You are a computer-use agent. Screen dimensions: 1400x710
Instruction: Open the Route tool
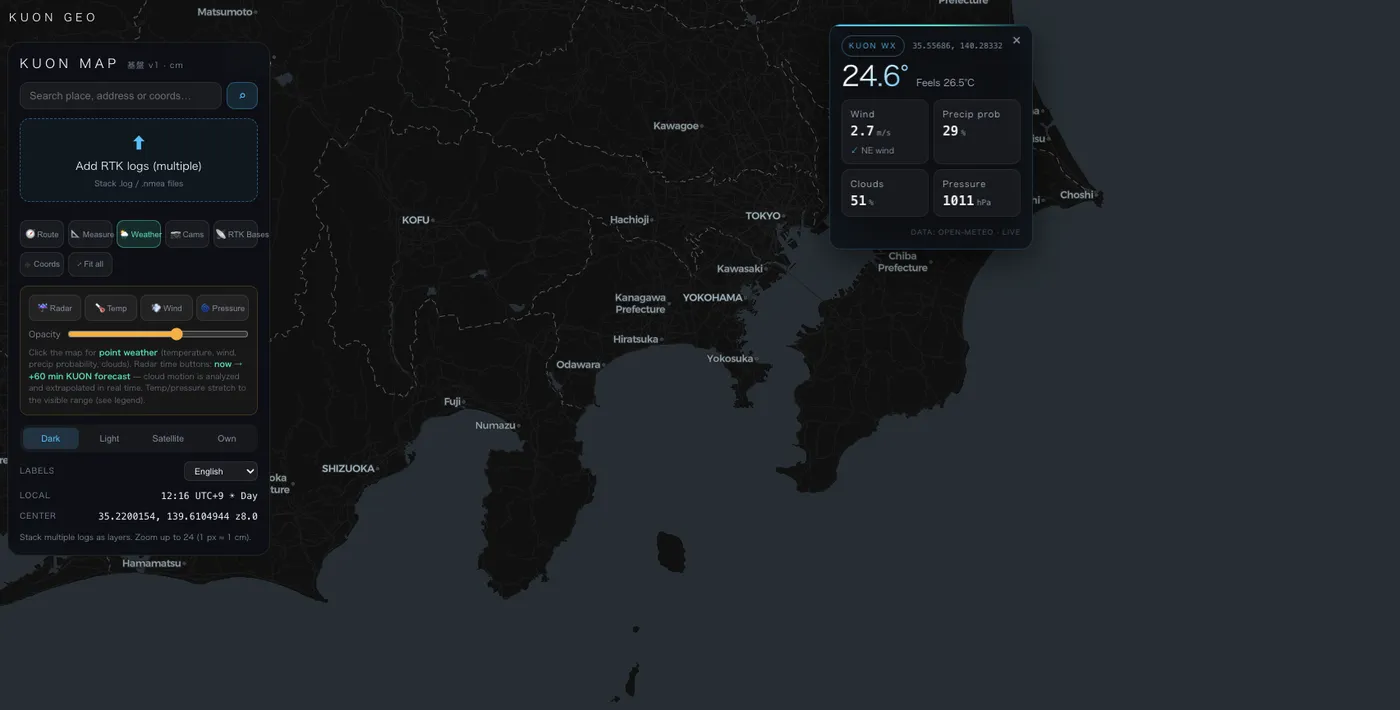coord(42,234)
